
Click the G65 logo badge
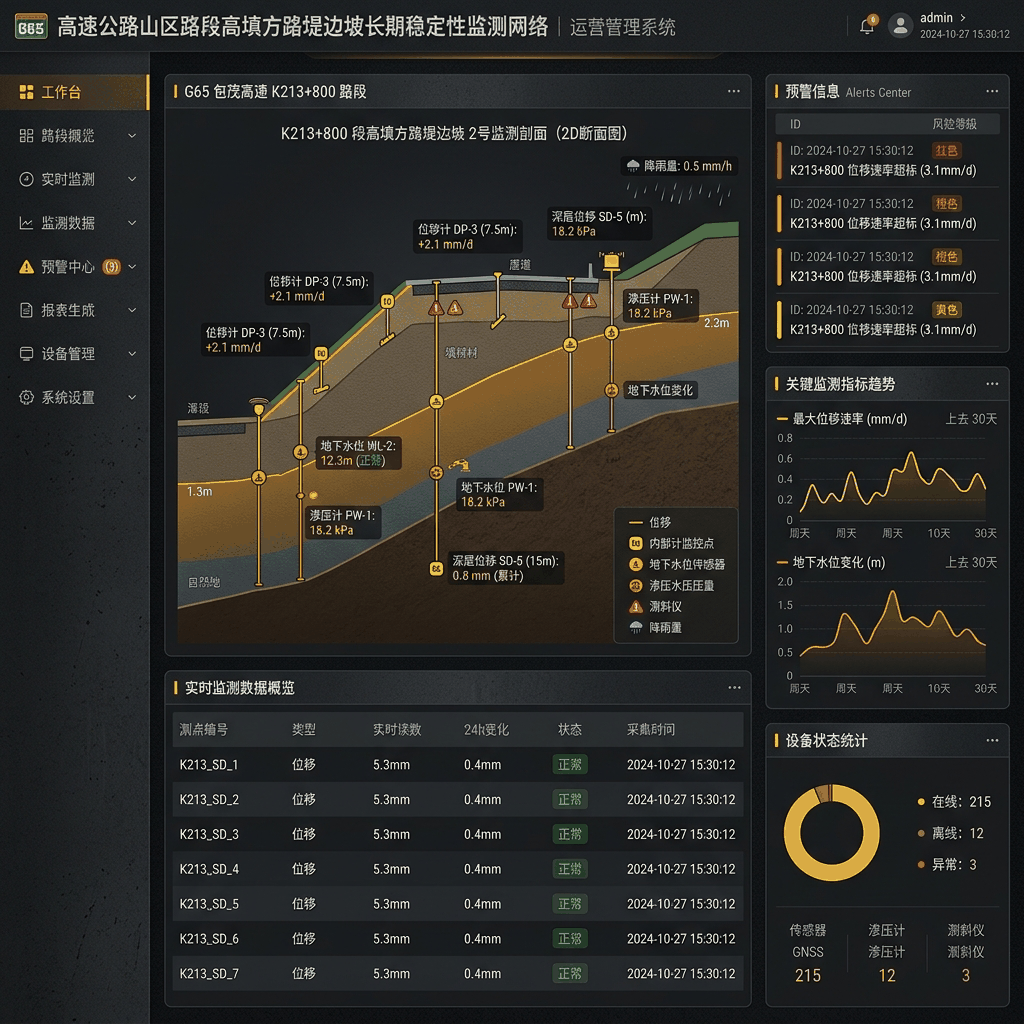tap(31, 27)
